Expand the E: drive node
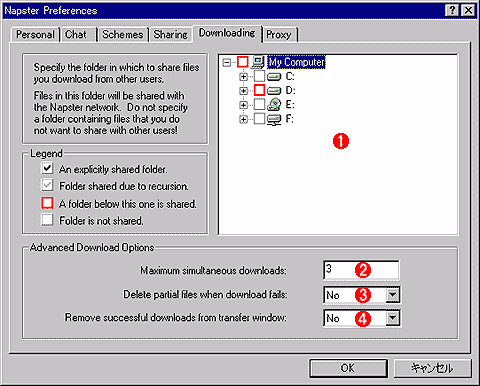This screenshot has width=480, height=386. pyautogui.click(x=243, y=105)
